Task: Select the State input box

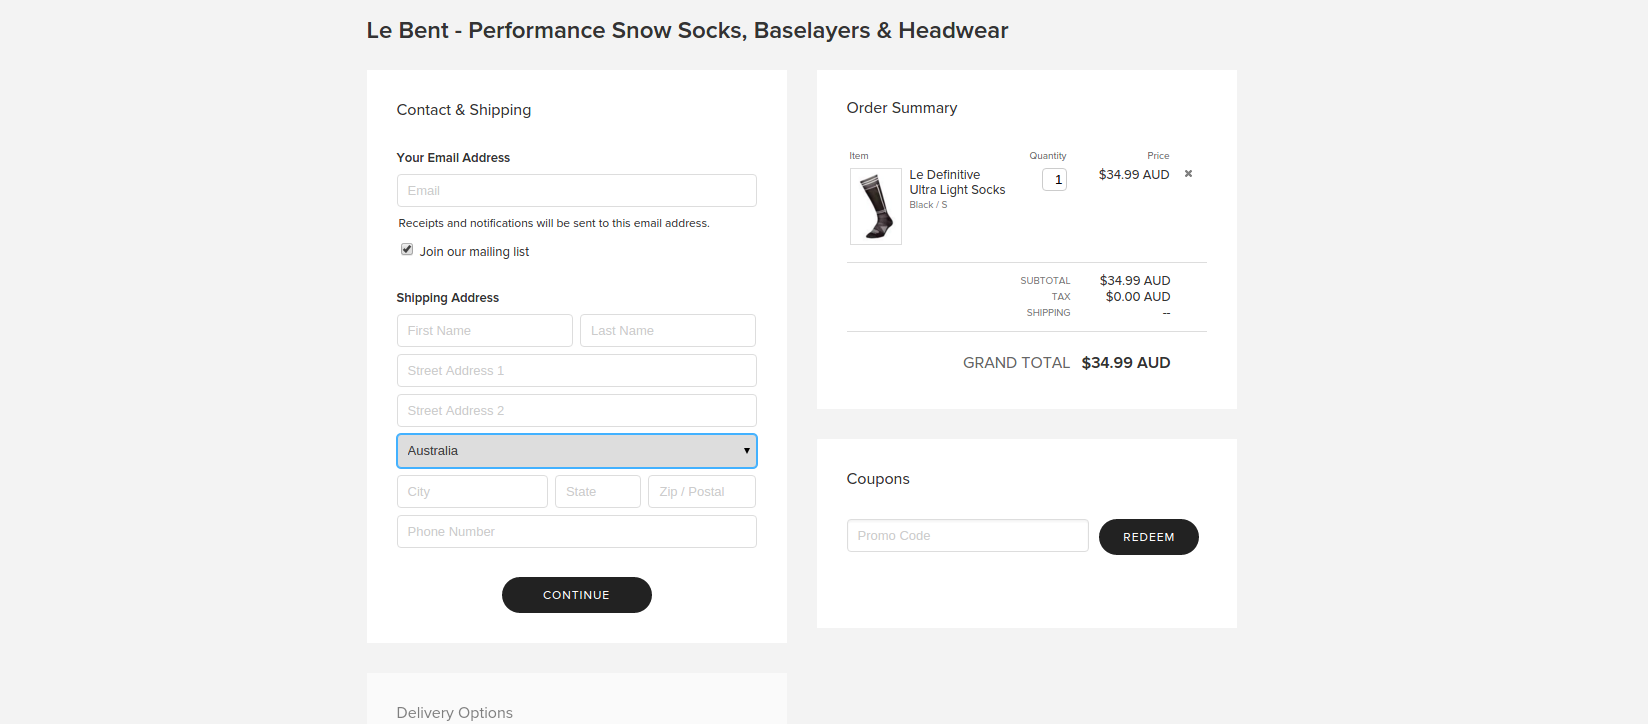Action: pos(597,491)
